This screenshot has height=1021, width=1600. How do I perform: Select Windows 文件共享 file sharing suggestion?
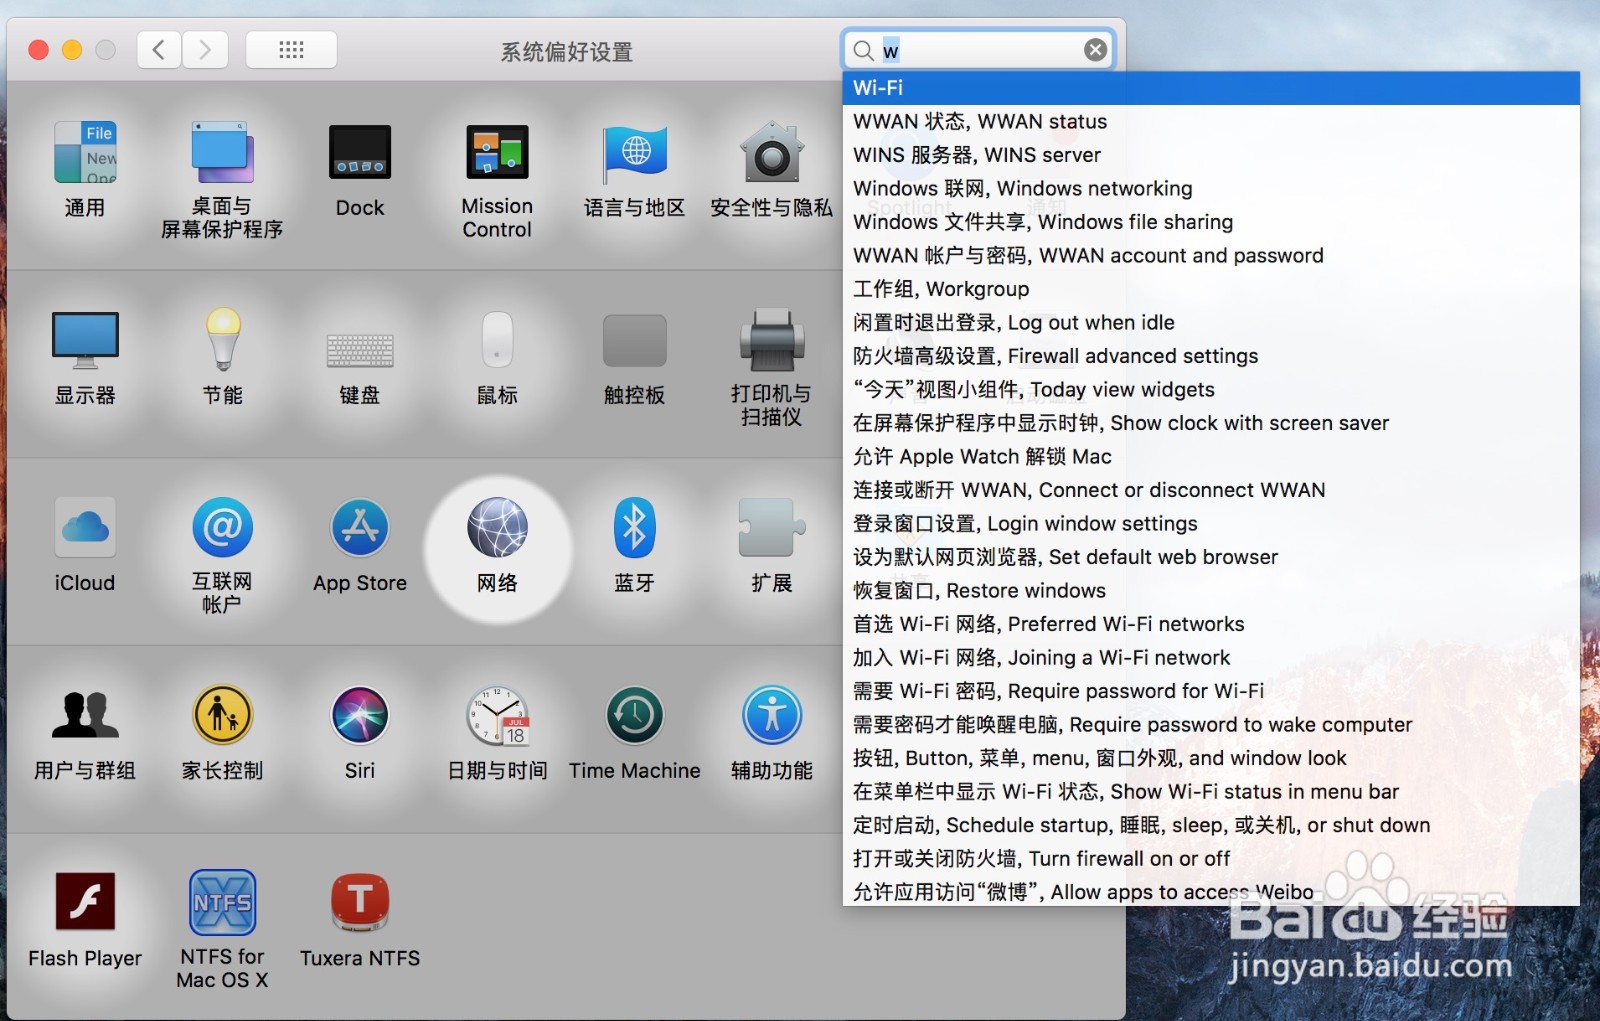(x=1211, y=222)
